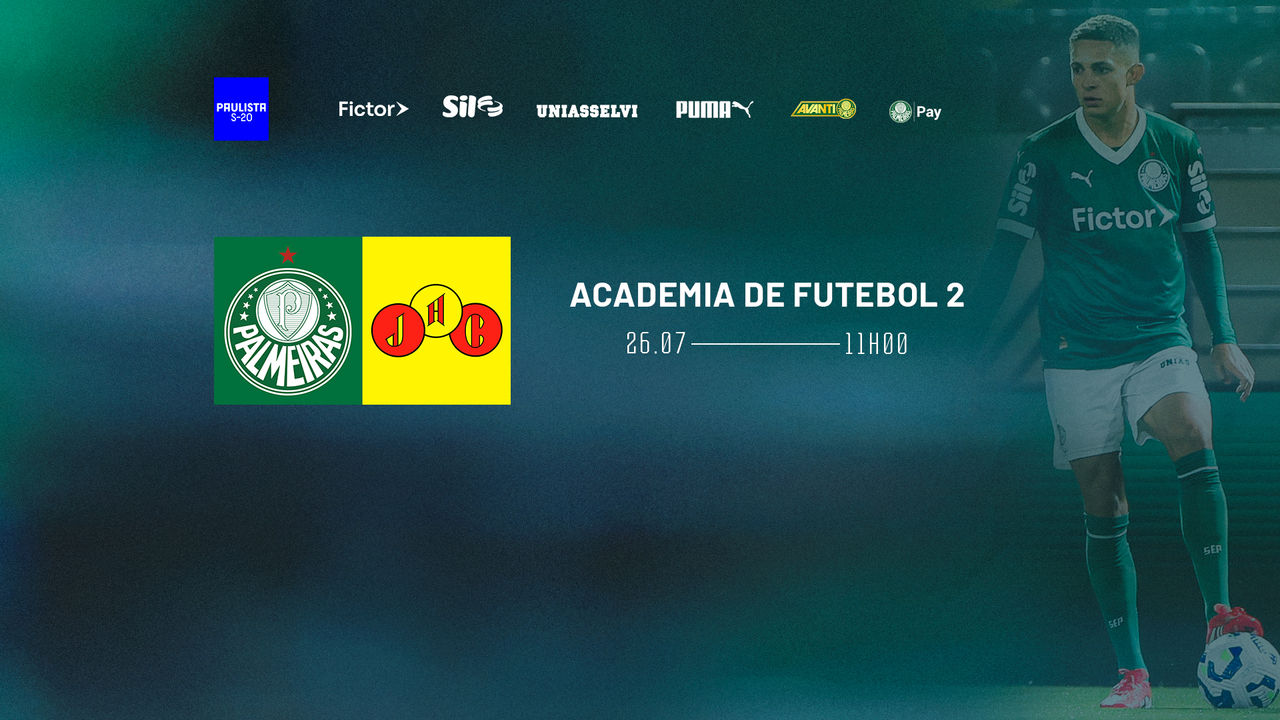This screenshot has width=1280, height=720.
Task: Click the Palmeiras club crest
Action: (288, 329)
